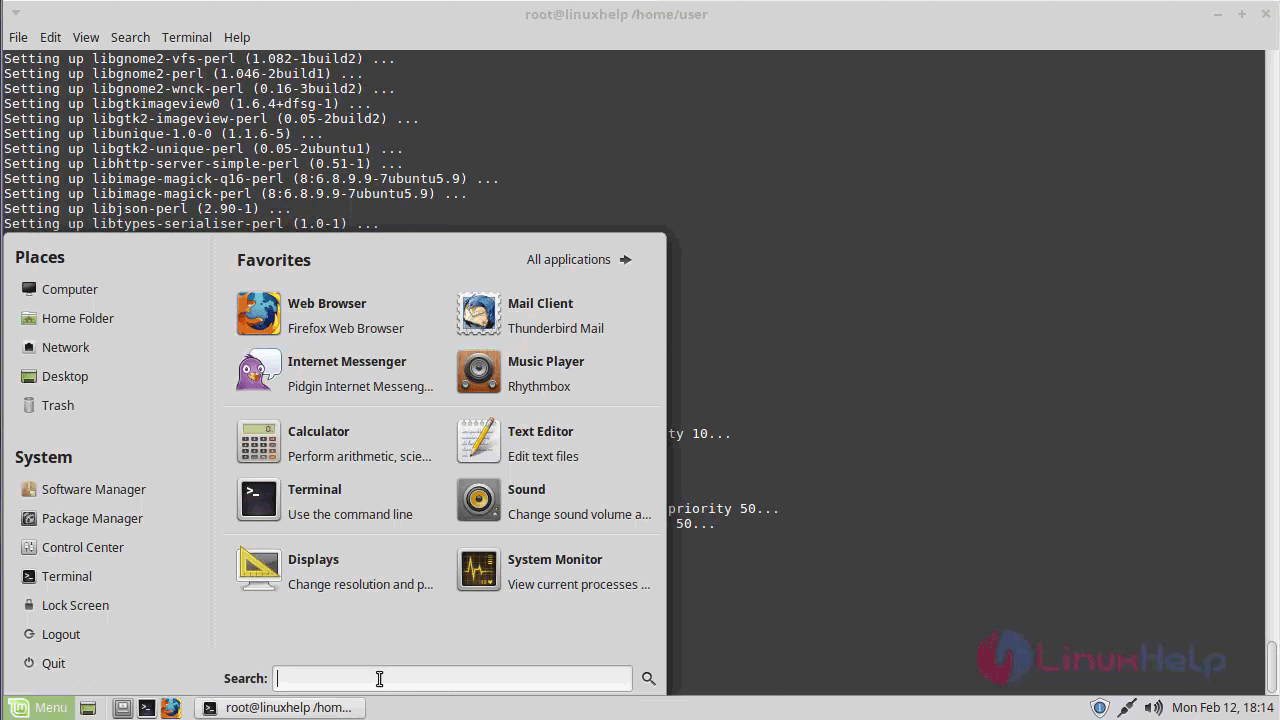Open Terminal from the Favorites grid

[x=258, y=500]
